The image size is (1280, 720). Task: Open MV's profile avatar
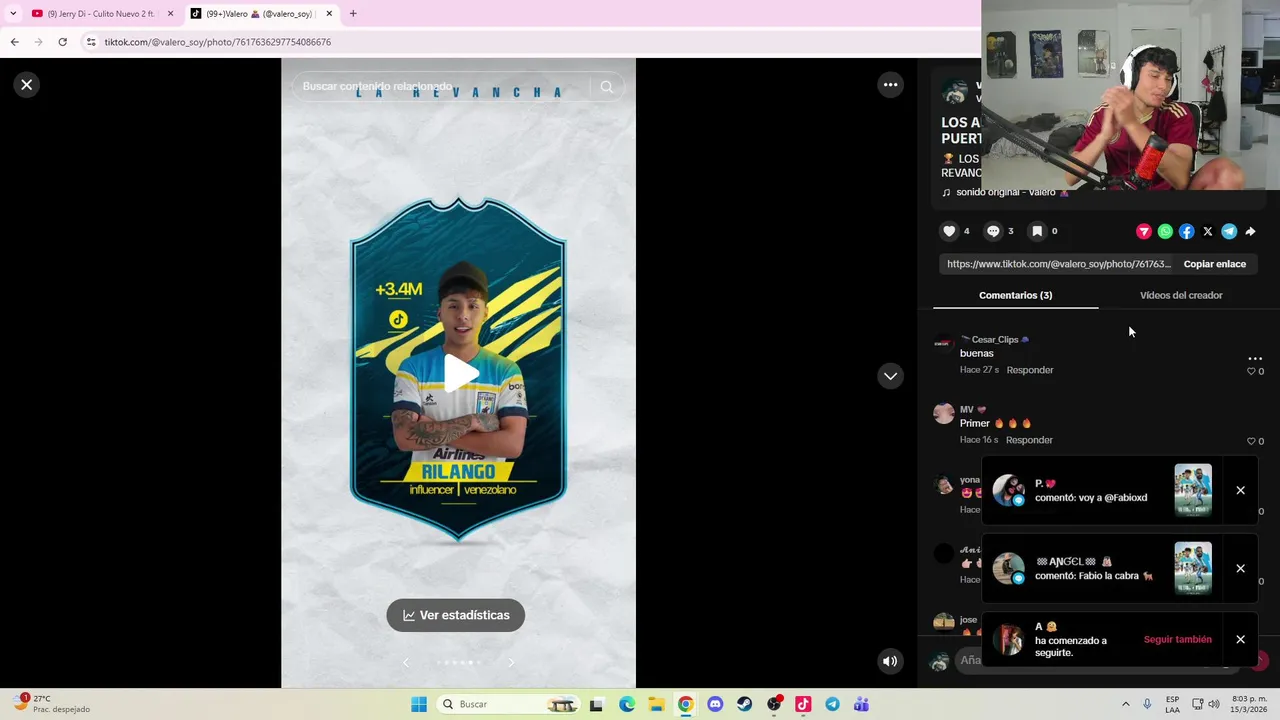pyautogui.click(x=943, y=414)
